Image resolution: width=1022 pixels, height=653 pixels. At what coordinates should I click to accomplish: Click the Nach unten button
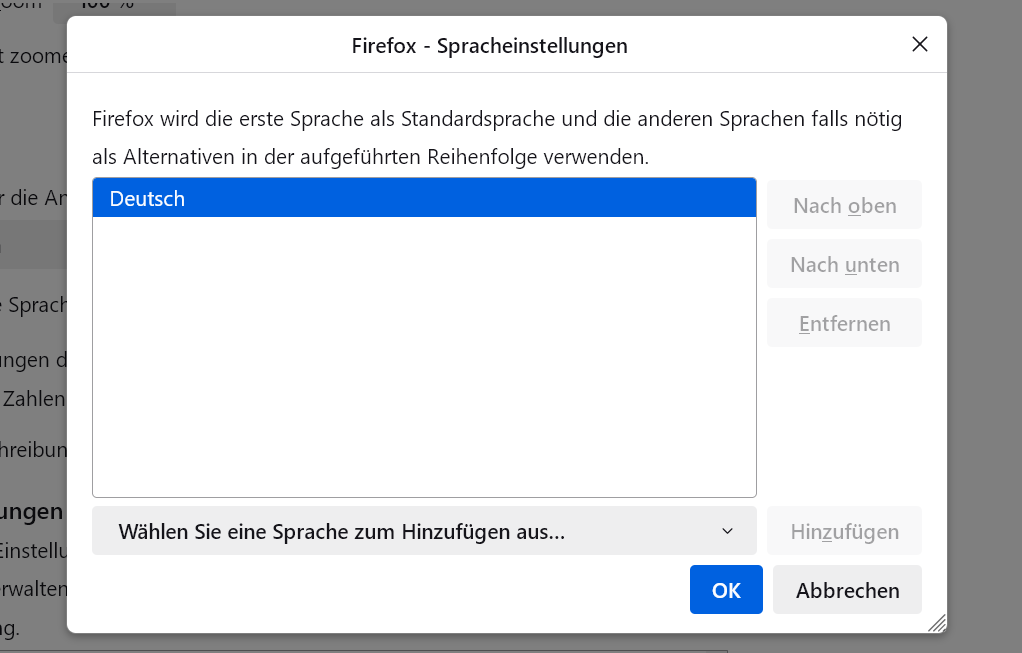click(x=844, y=265)
